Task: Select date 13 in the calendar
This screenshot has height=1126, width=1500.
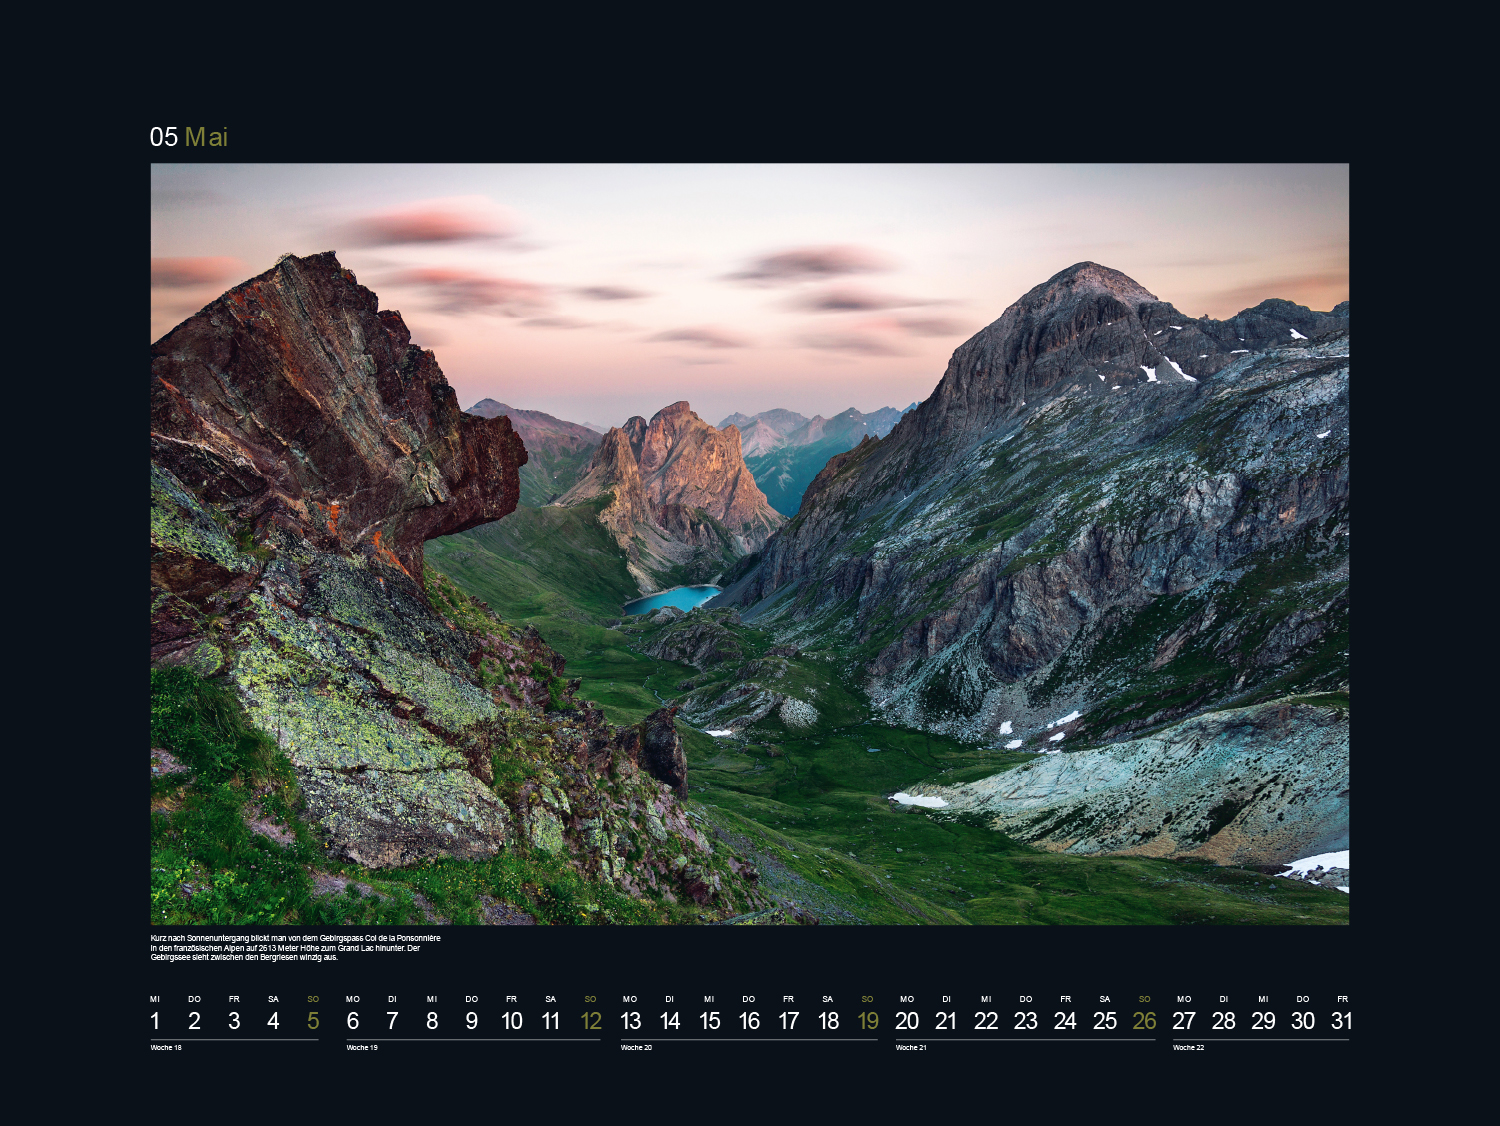Action: click(x=630, y=1021)
